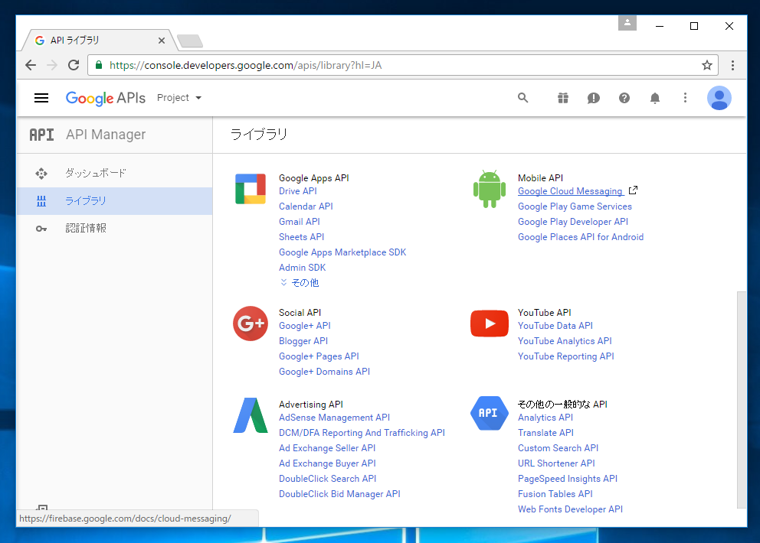Open a new browser tab
The width and height of the screenshot is (760, 543).
click(190, 41)
